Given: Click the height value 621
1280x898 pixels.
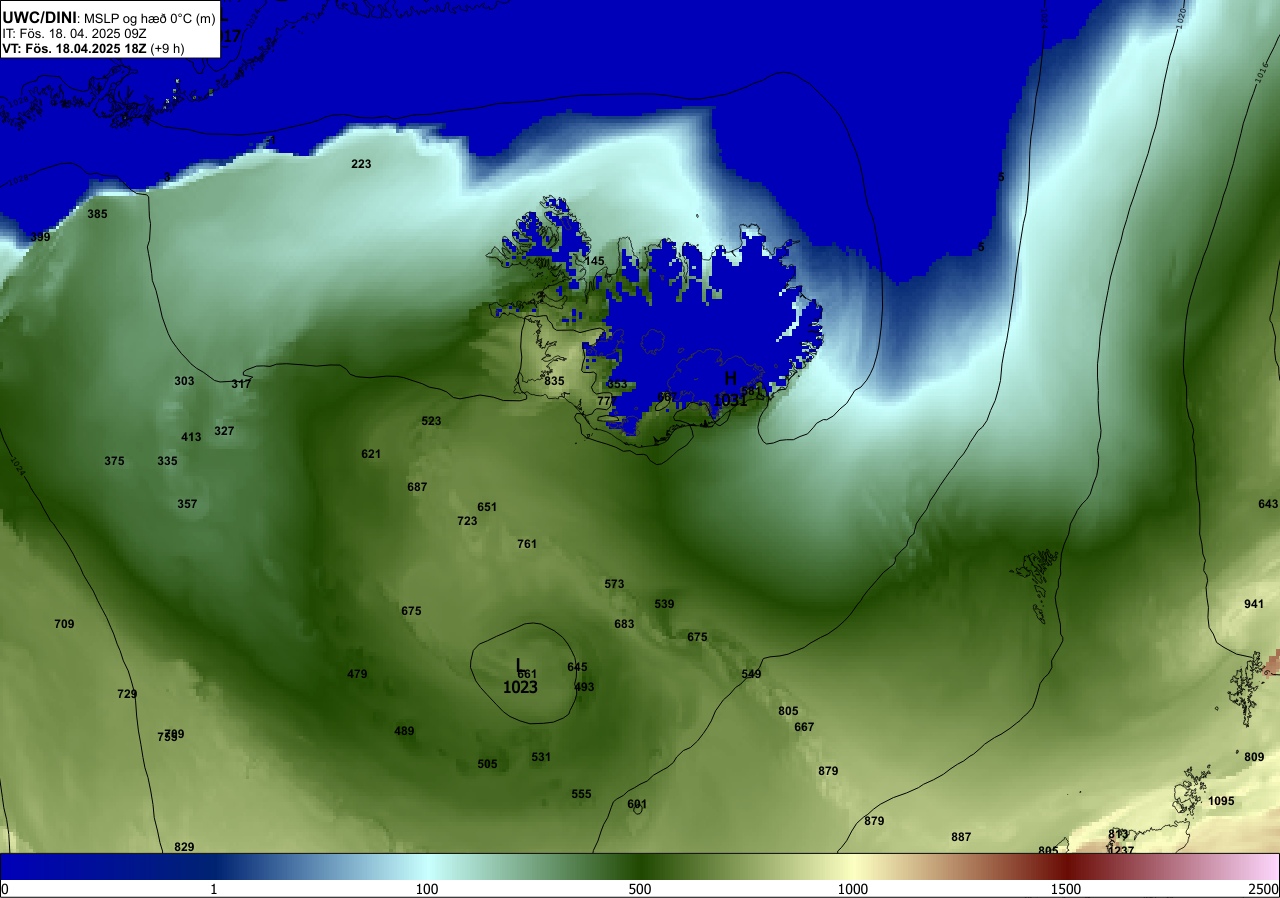Looking at the screenshot, I should [x=371, y=454].
